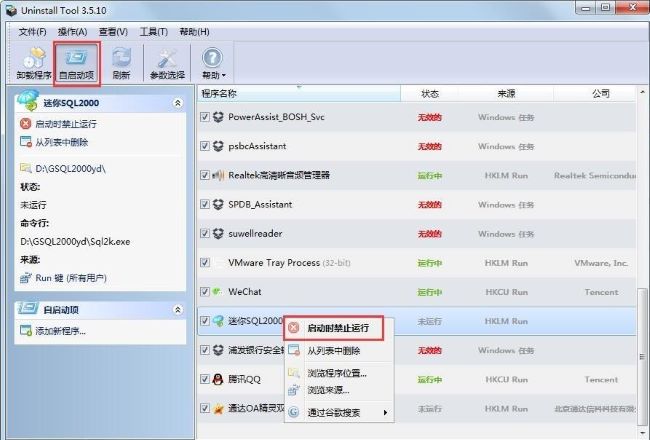The height and width of the screenshot is (440, 650).
Task: Sort by 状态 column header
Action: (x=429, y=94)
